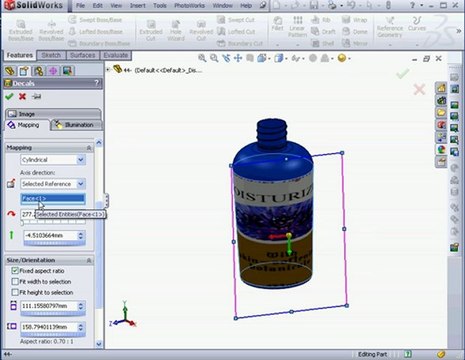Cancel the decal with the red X
The height and width of the screenshot is (360, 465).
22,97
